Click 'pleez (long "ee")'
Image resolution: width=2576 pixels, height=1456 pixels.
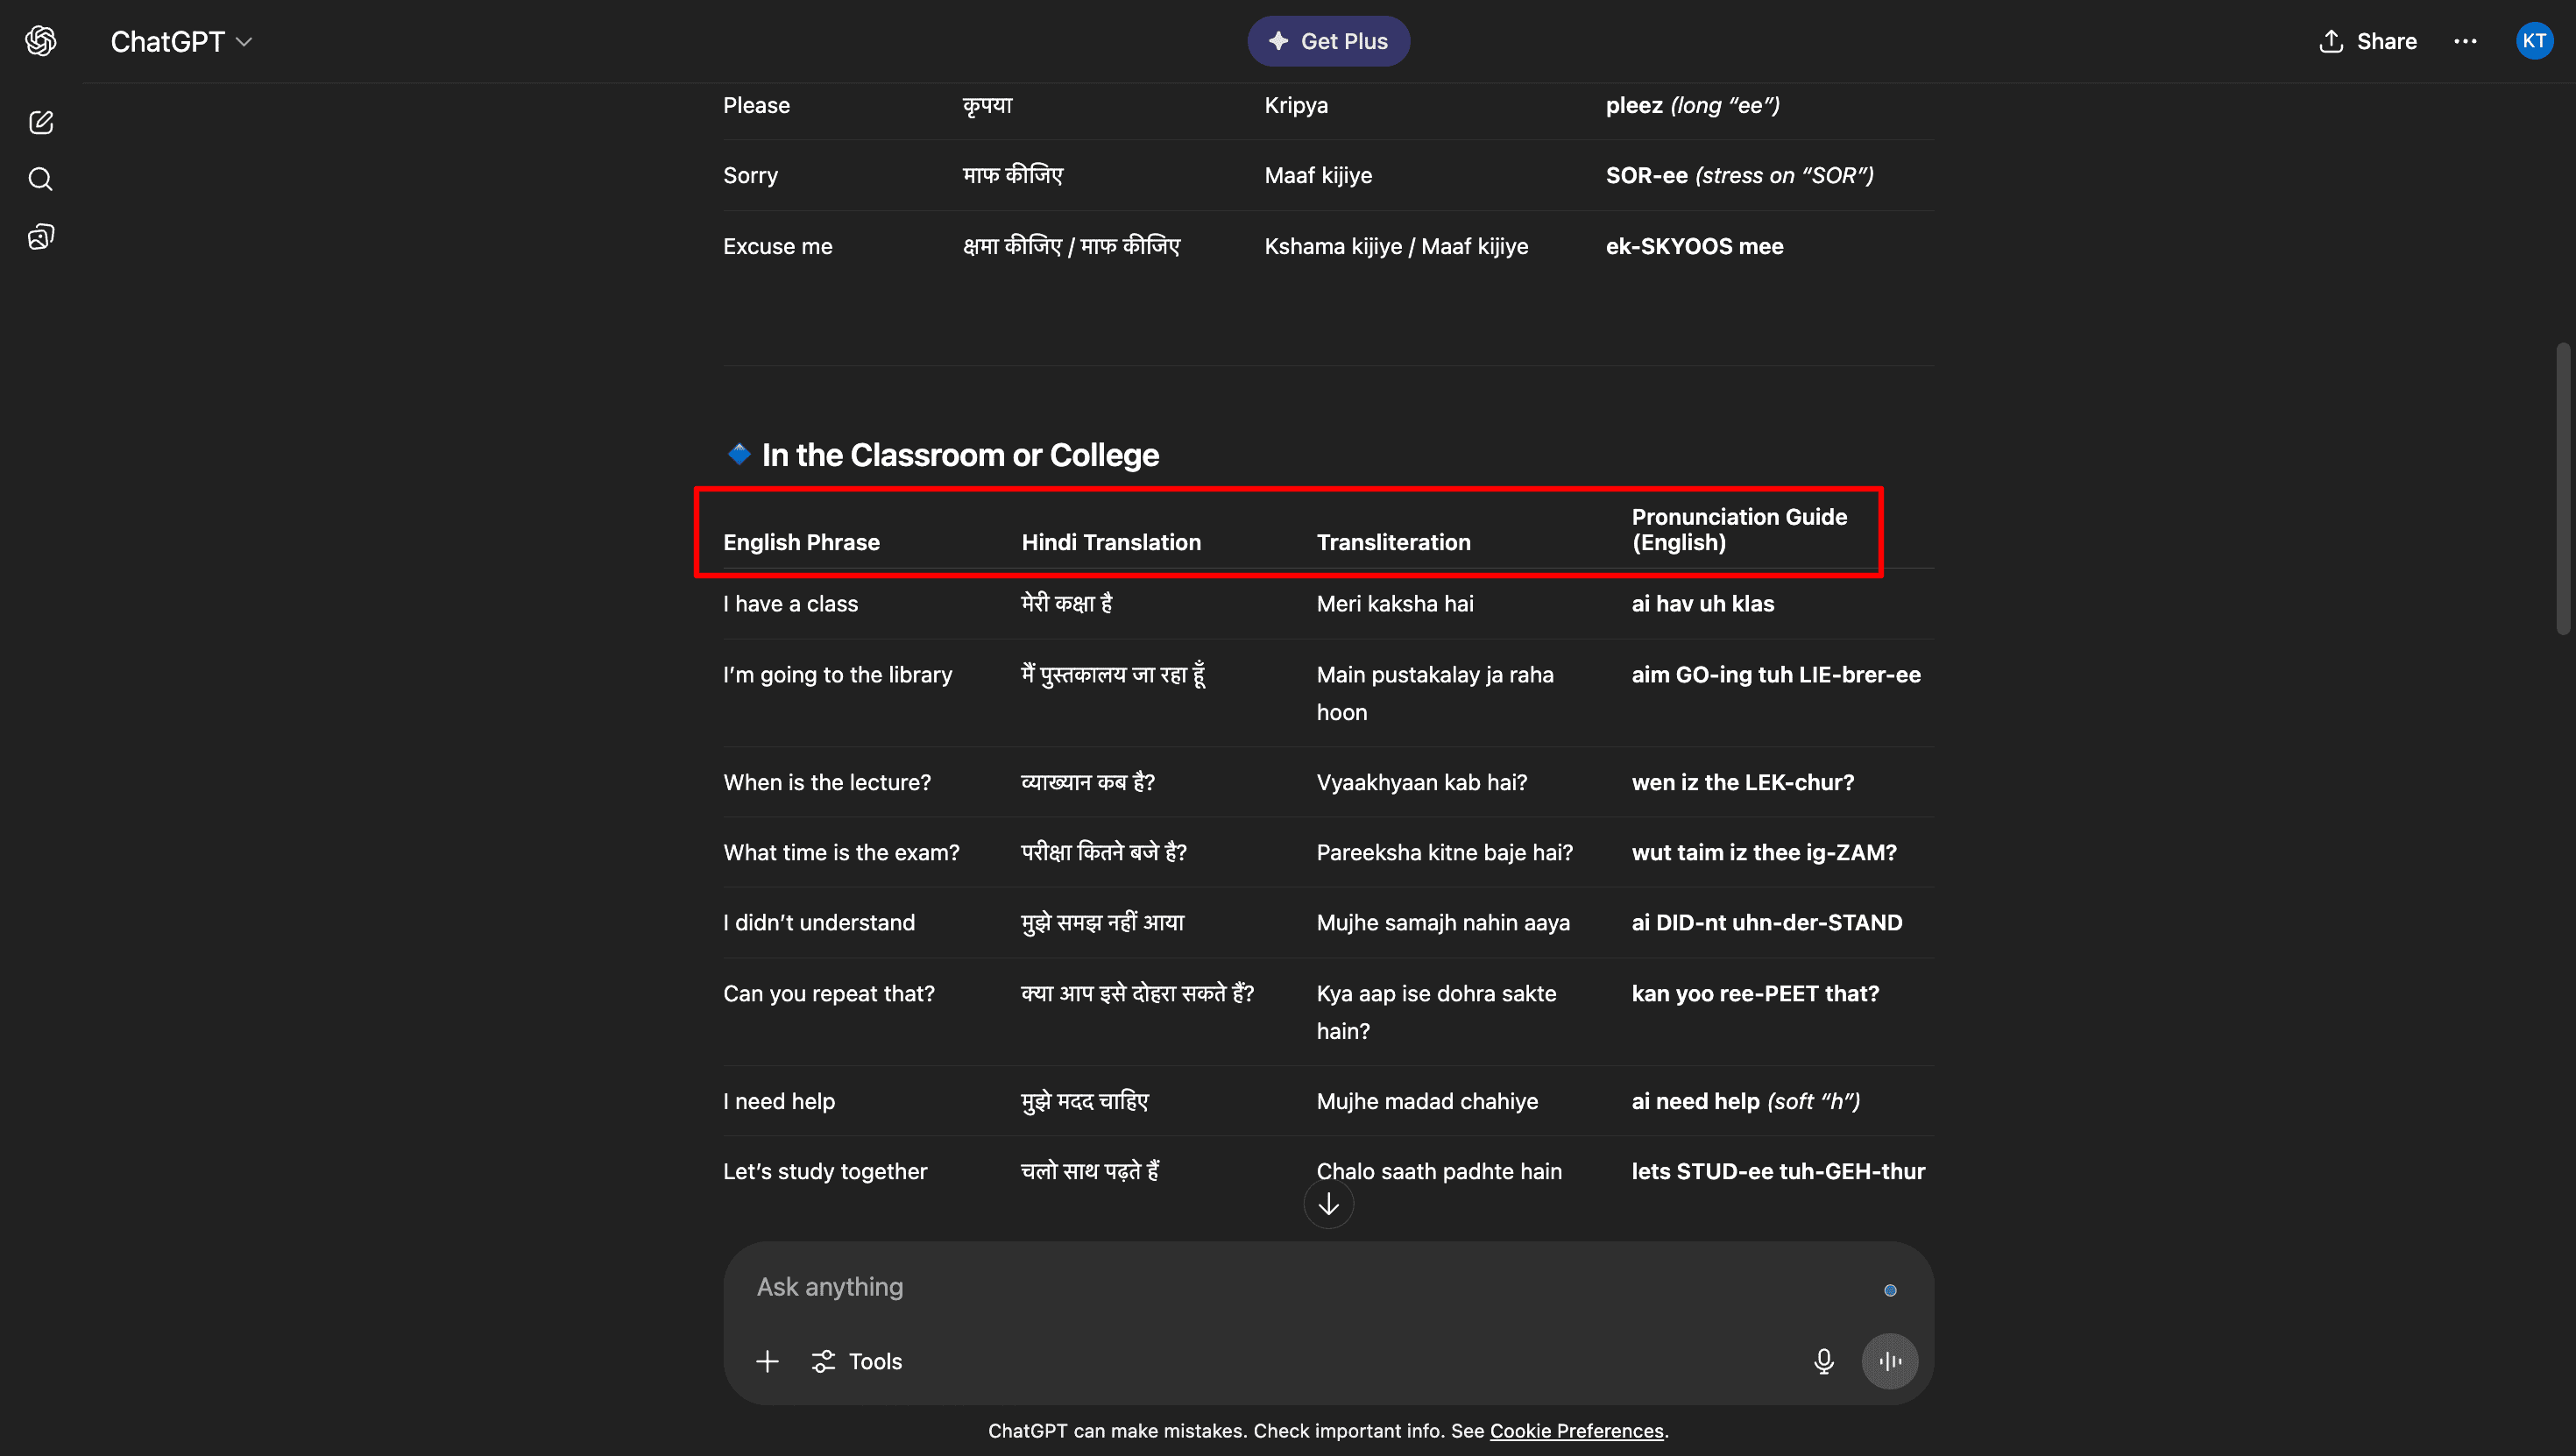point(1692,105)
